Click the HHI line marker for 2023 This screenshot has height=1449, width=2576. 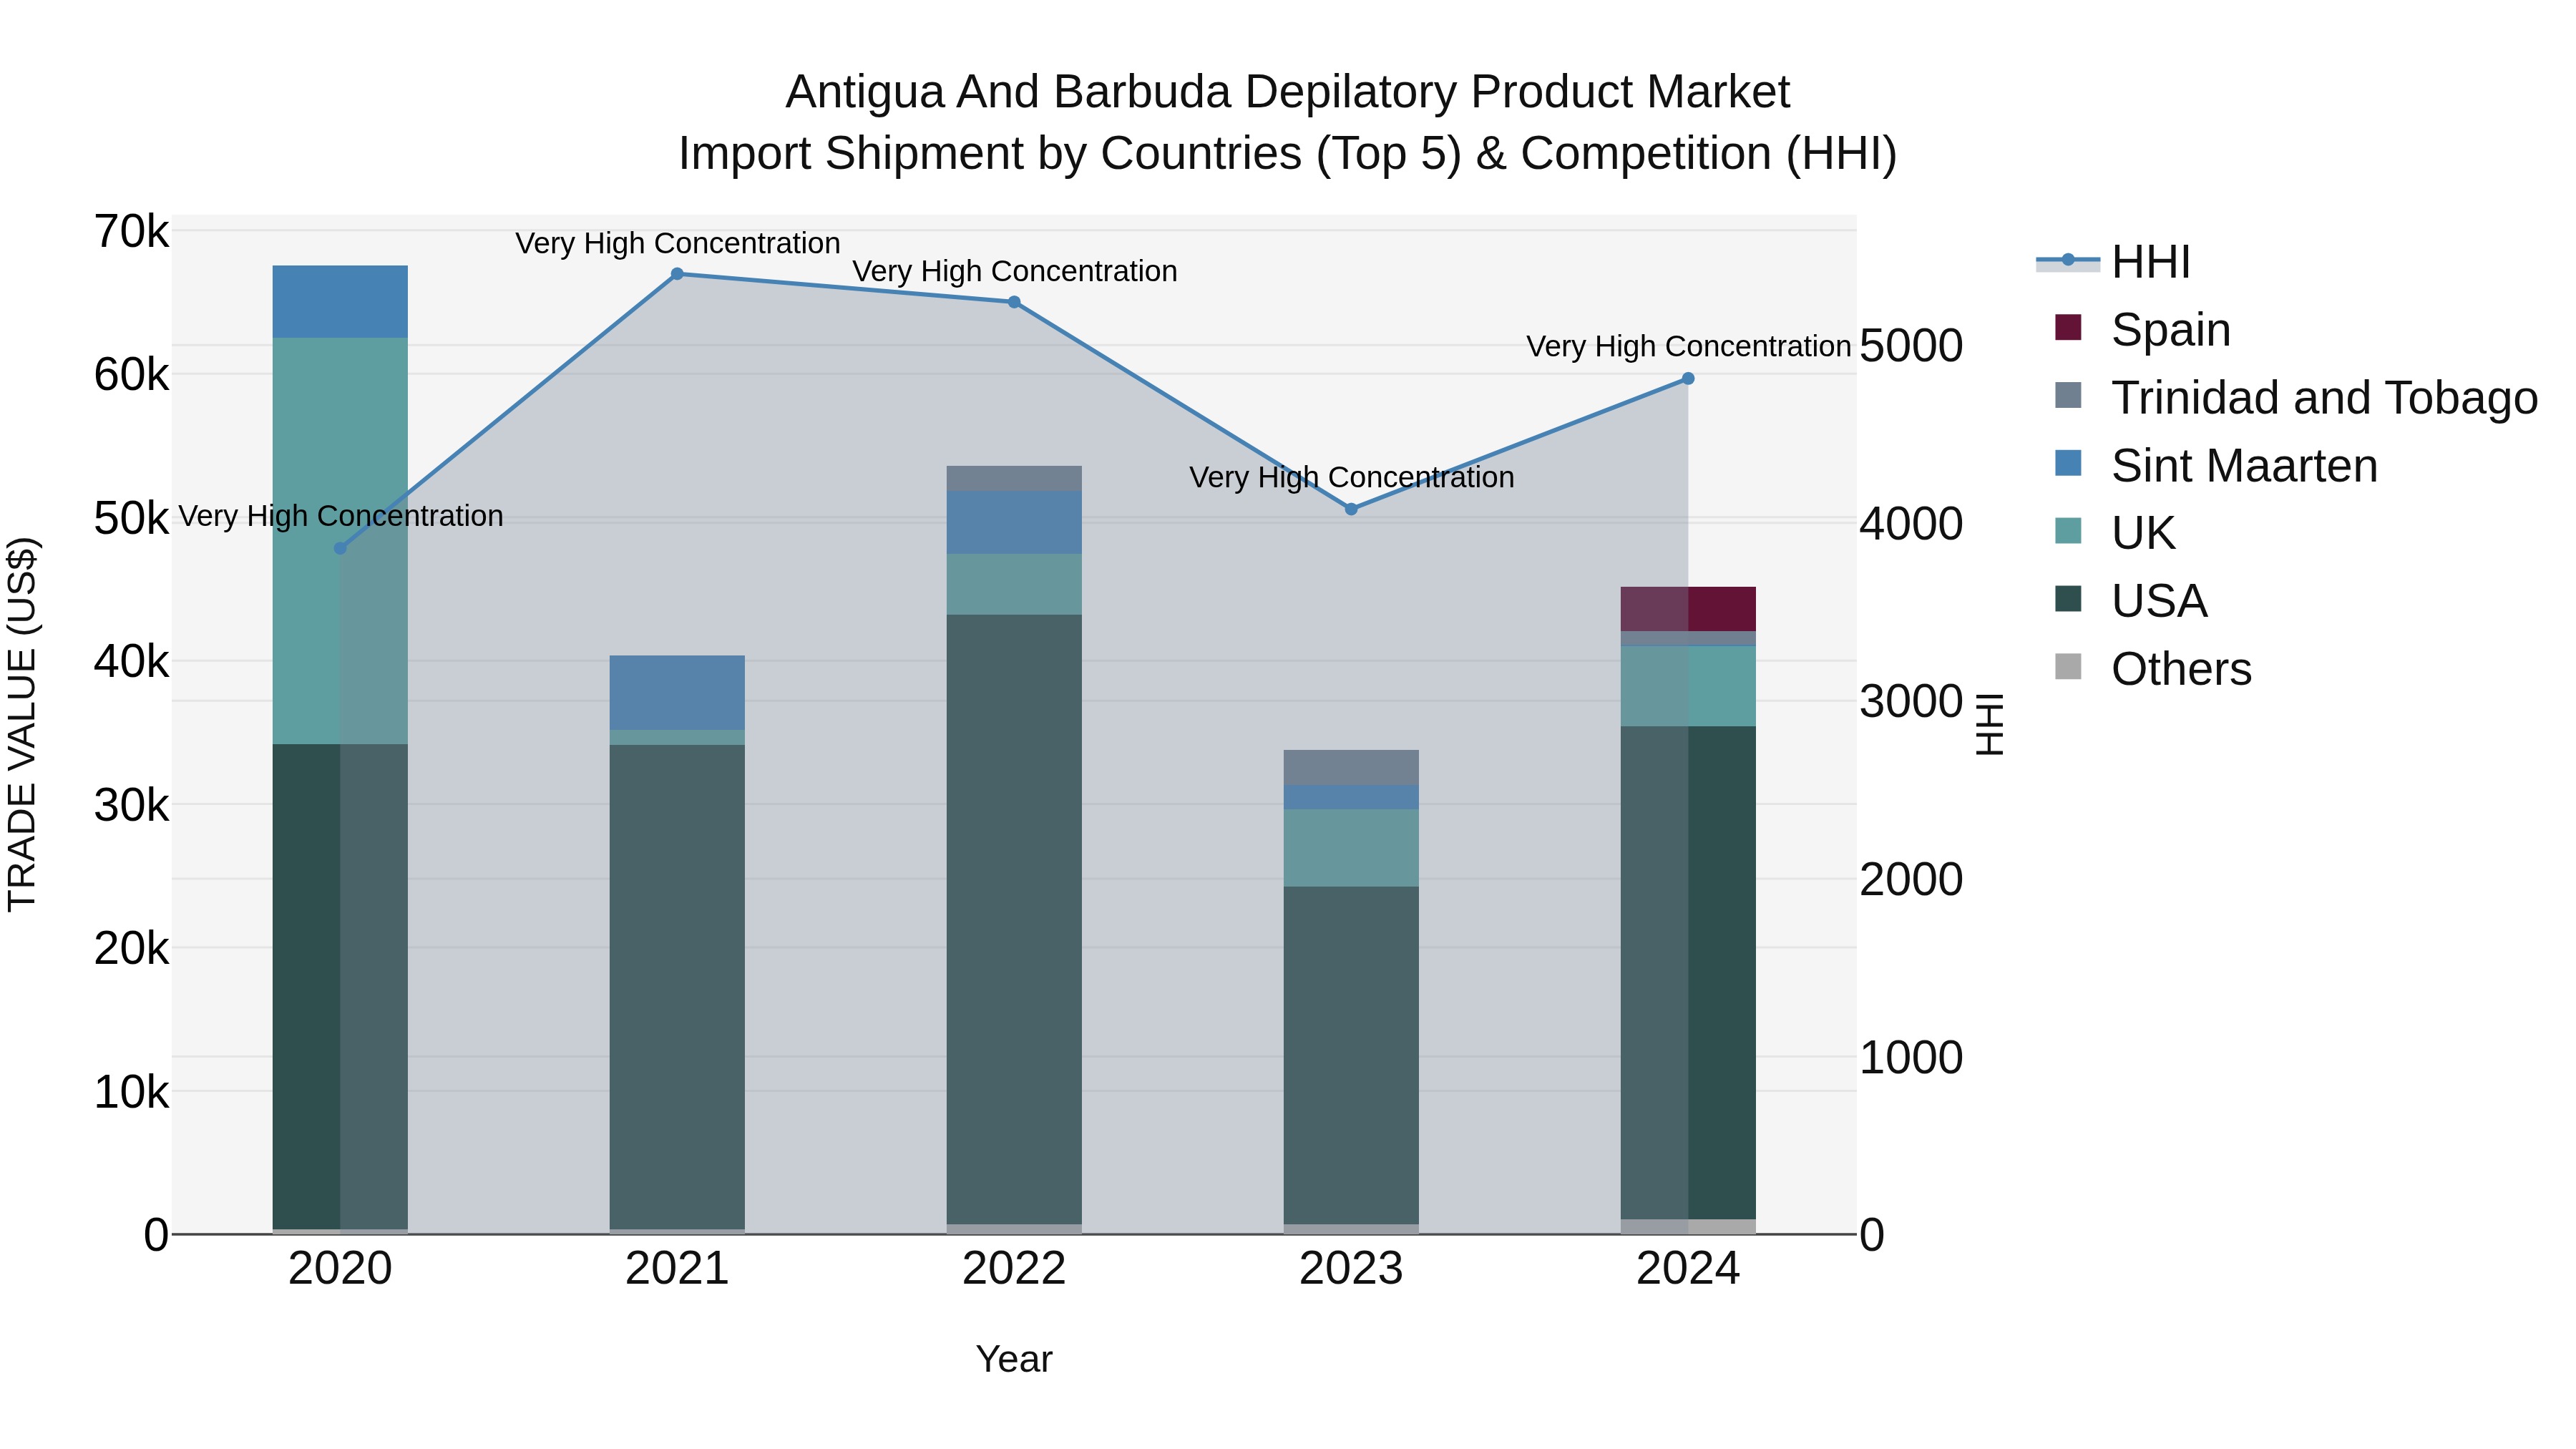coord(1351,509)
